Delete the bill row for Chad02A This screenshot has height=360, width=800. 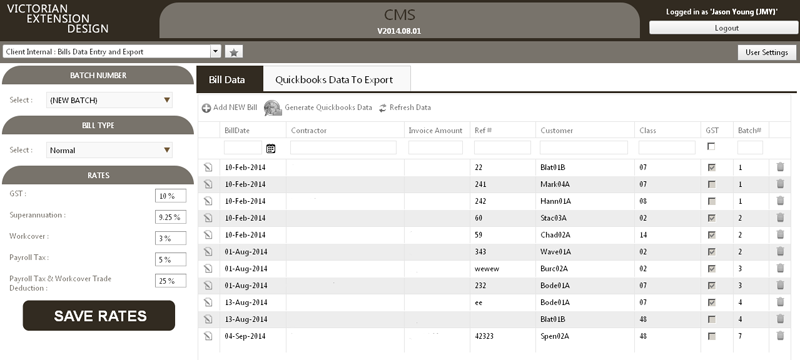(x=780, y=234)
